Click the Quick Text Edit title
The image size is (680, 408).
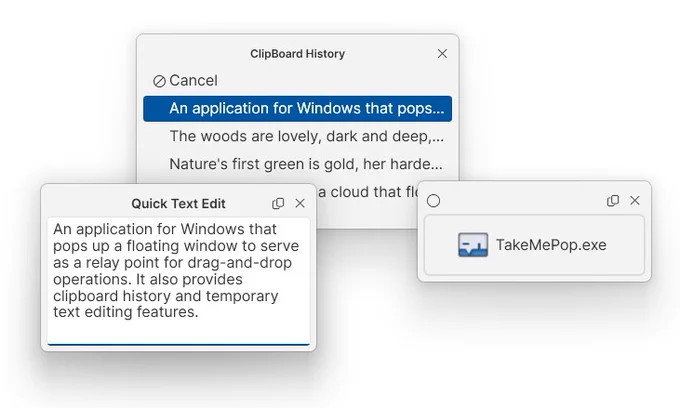[178, 204]
